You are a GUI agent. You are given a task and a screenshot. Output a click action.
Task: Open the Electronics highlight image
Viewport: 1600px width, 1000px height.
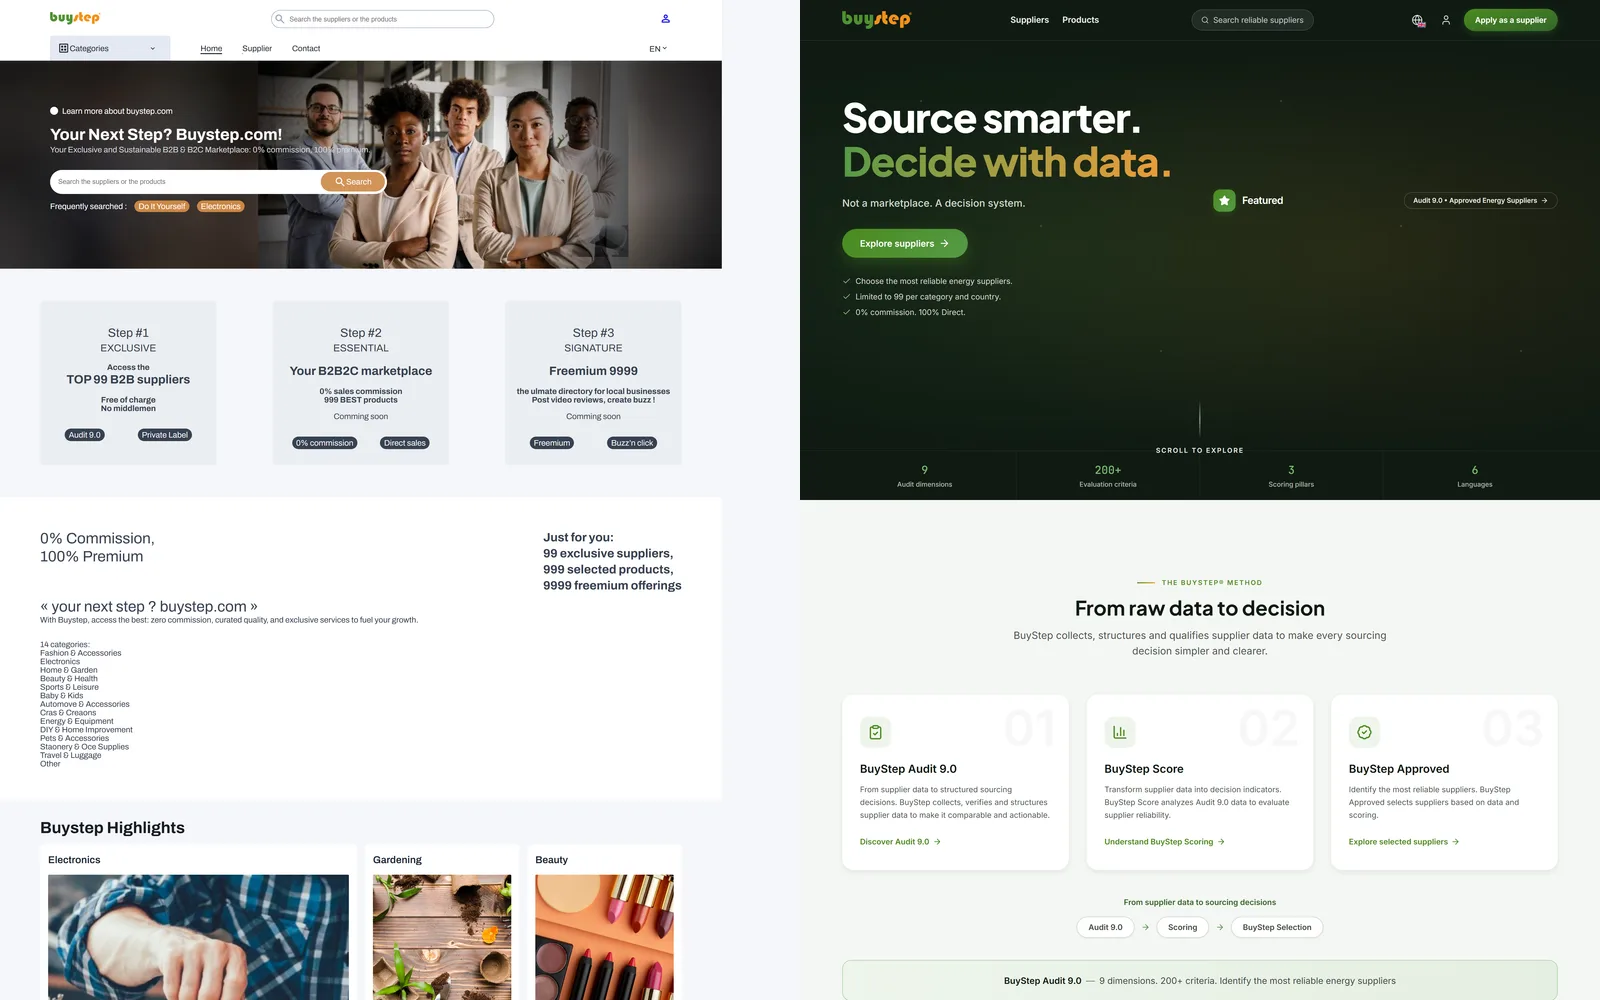tap(198, 937)
